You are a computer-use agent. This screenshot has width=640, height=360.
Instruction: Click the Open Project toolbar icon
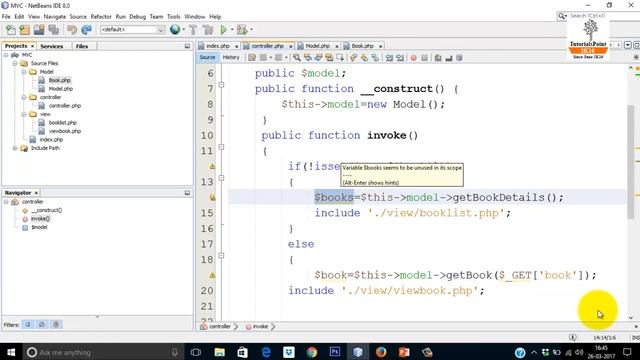click(x=39, y=30)
